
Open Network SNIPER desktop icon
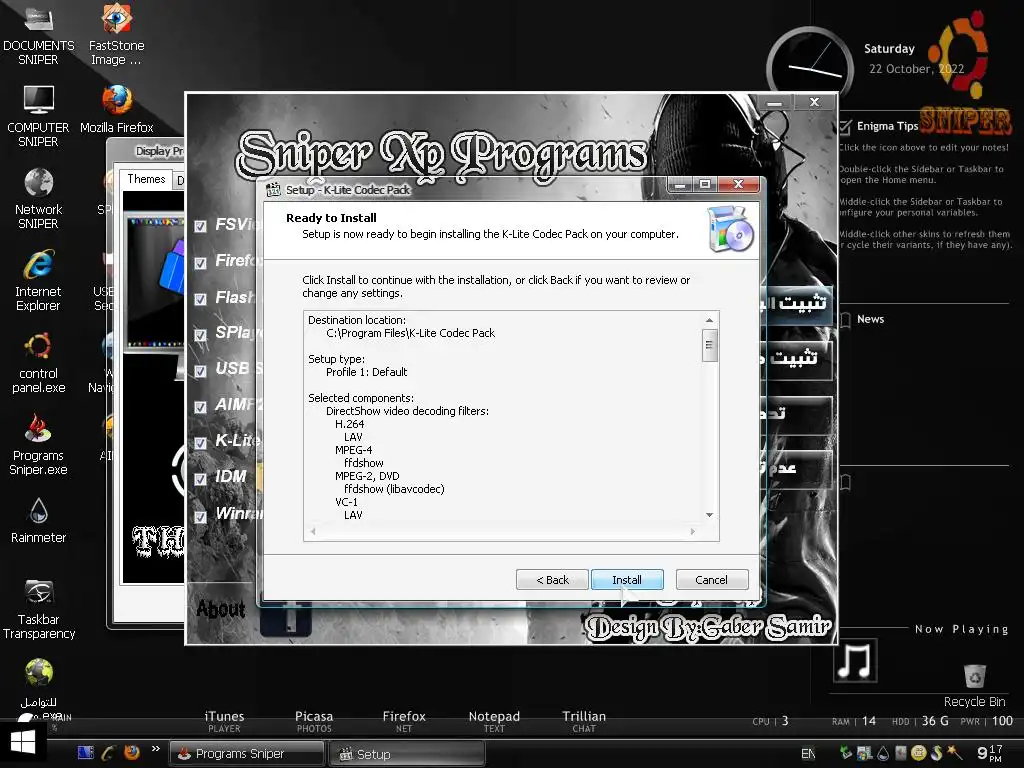pyautogui.click(x=39, y=199)
